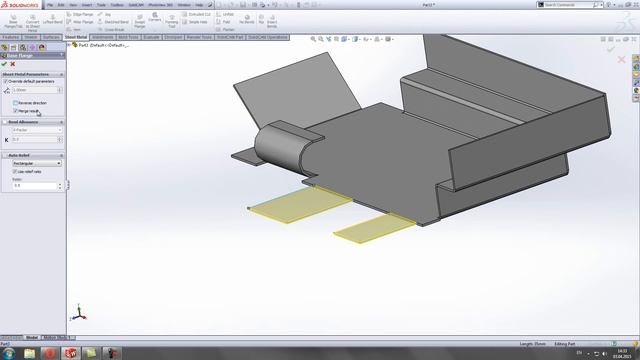Toggle Use relief ratio checkbox
The width and height of the screenshot is (640, 360).
coord(15,172)
